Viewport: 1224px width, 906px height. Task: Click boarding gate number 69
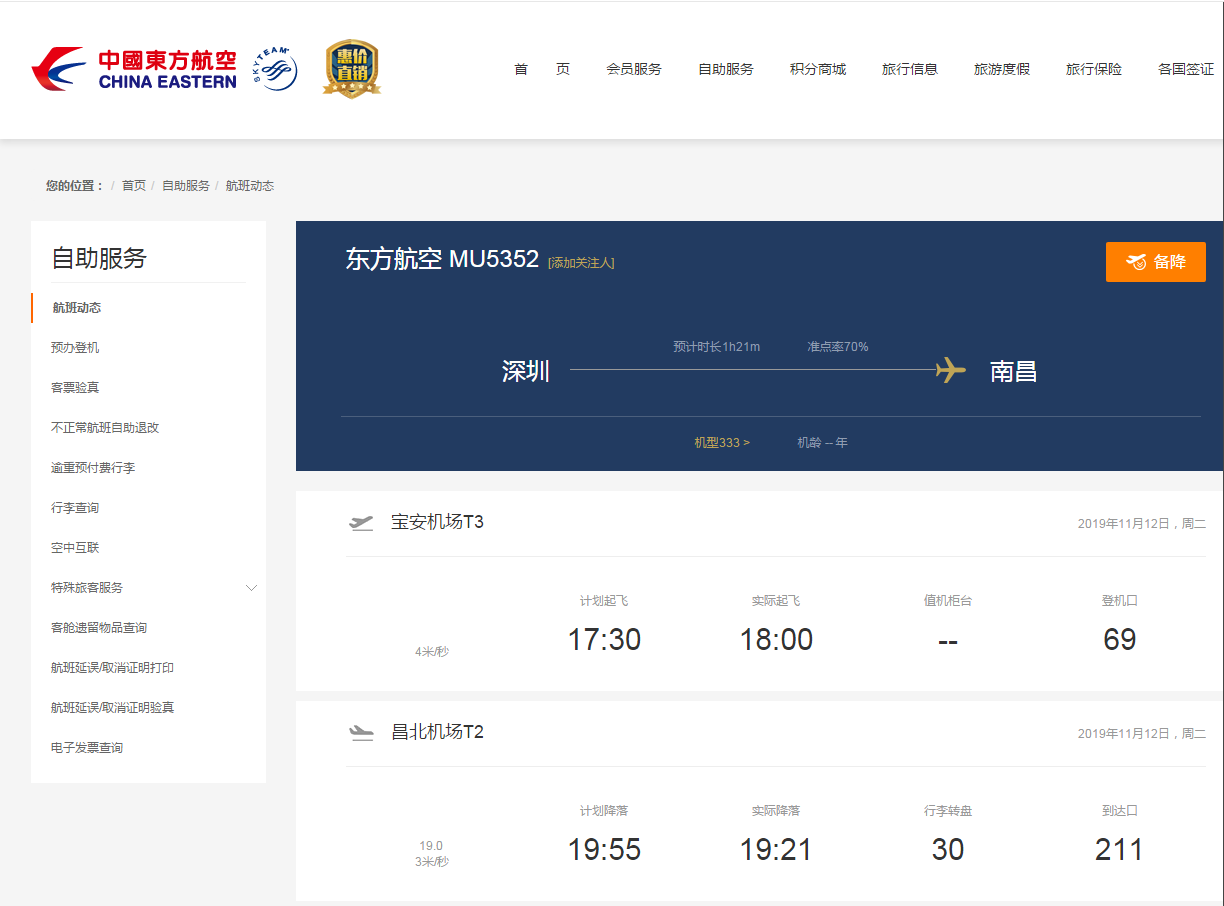click(1120, 640)
